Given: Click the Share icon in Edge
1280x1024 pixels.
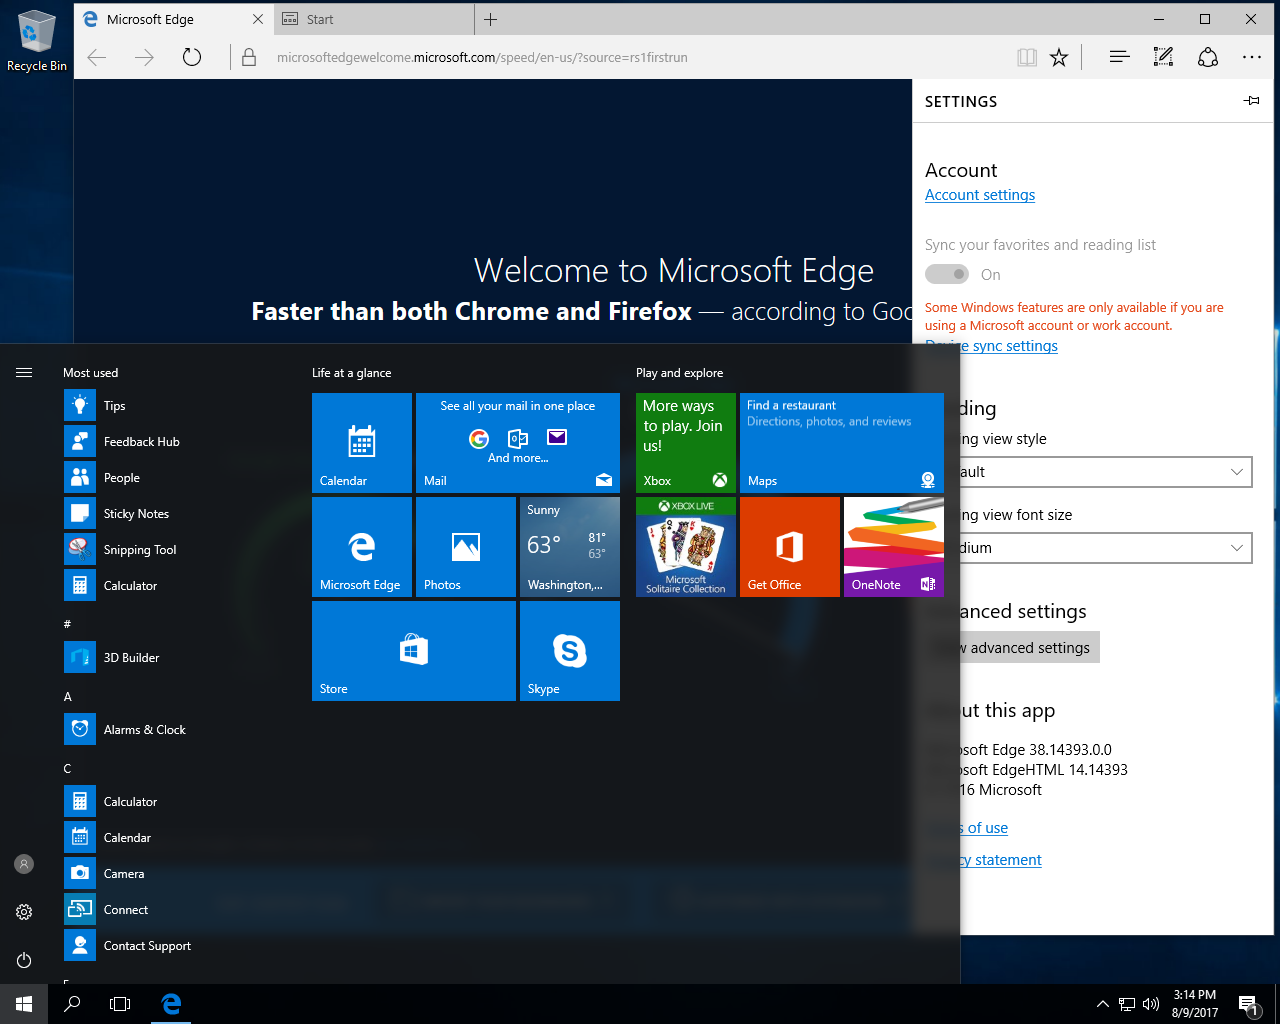Looking at the screenshot, I should [x=1208, y=58].
